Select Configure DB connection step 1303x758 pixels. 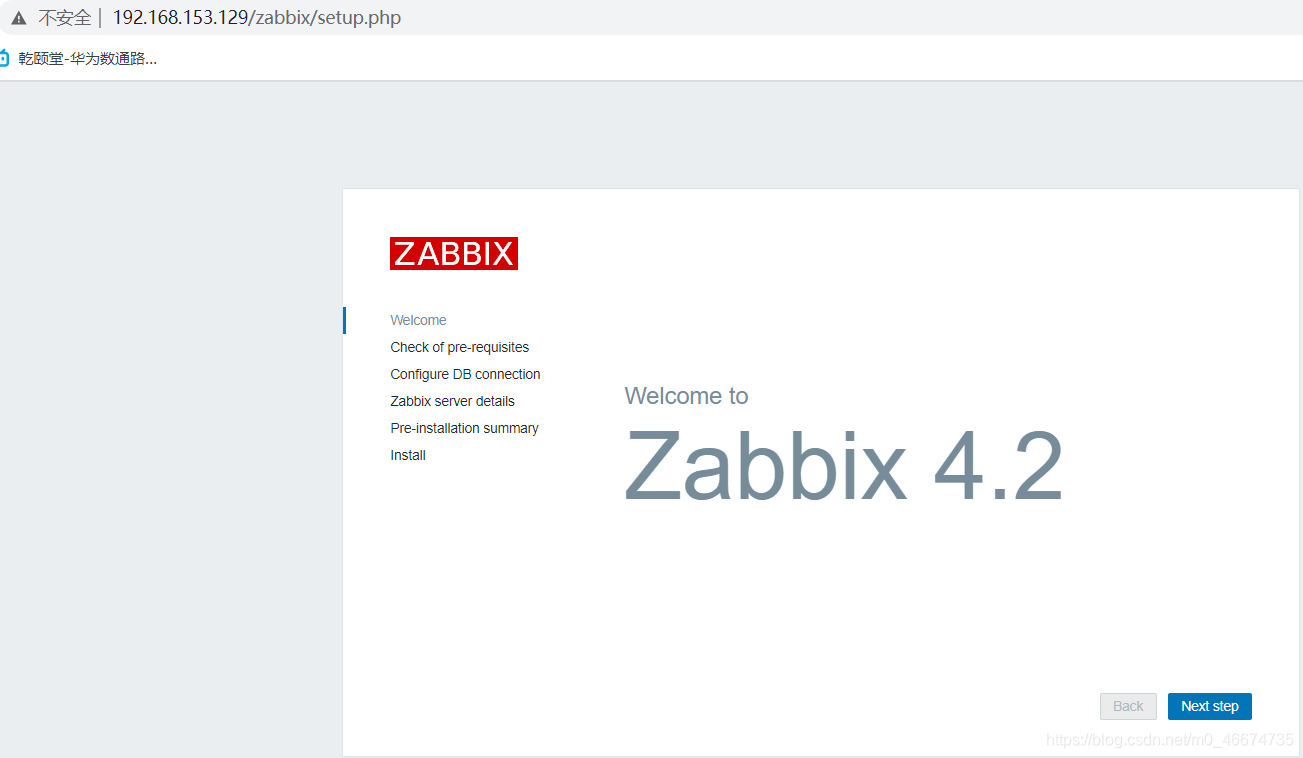pos(465,374)
